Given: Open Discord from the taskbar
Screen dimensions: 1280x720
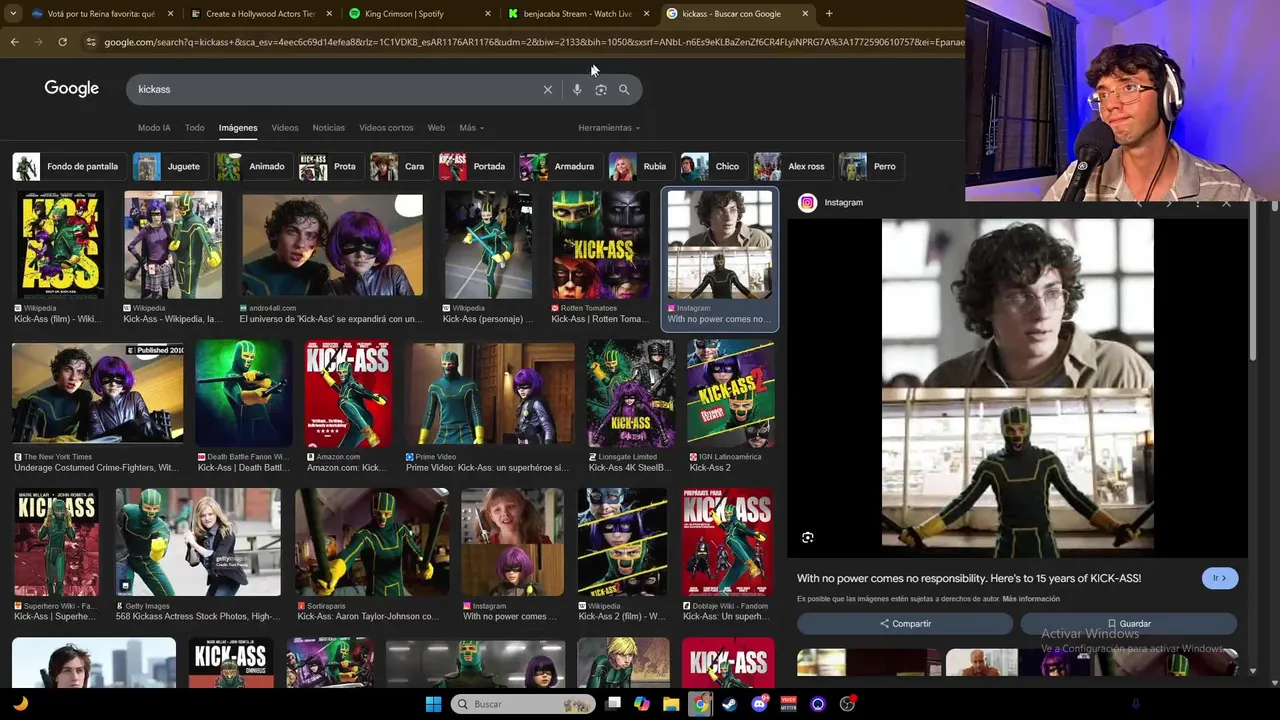Looking at the screenshot, I should [759, 704].
